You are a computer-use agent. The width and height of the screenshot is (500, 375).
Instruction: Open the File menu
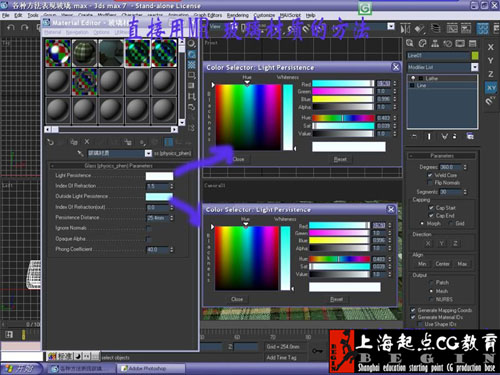point(6,15)
